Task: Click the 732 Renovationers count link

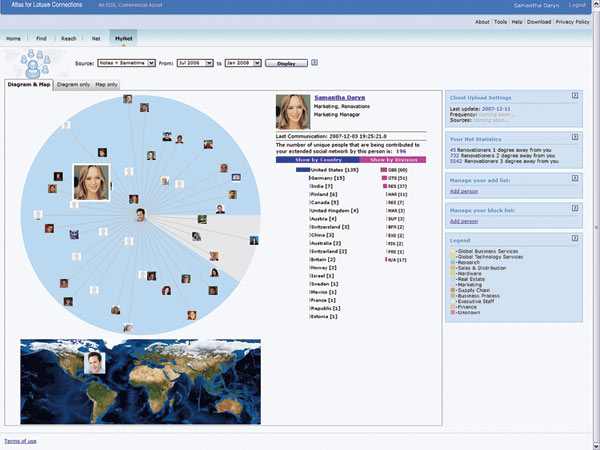Action: tap(454, 156)
